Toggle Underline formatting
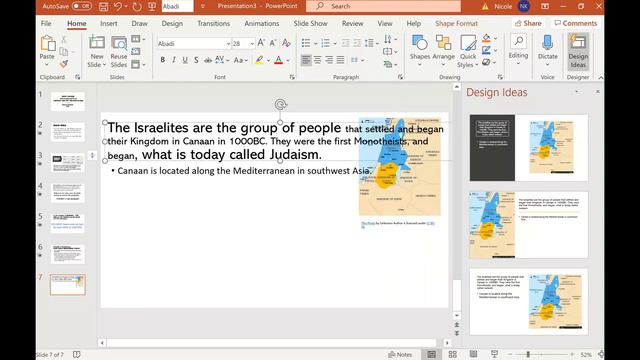This screenshot has height=360, width=640. point(185,60)
